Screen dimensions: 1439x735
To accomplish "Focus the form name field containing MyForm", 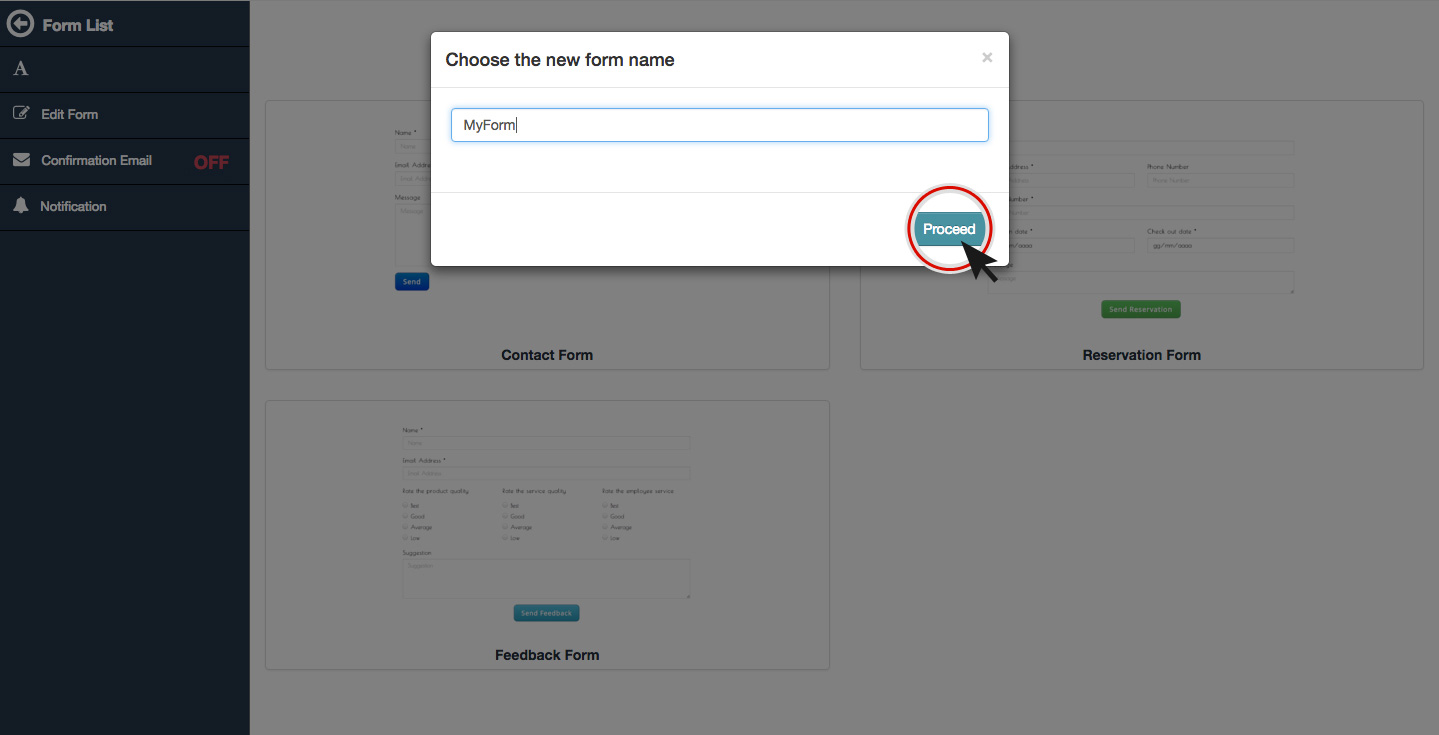I will [x=719, y=125].
